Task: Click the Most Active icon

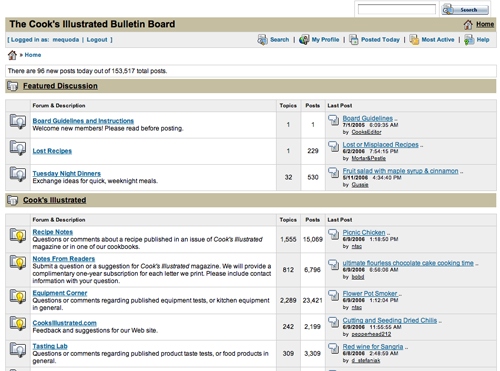Action: (414, 40)
